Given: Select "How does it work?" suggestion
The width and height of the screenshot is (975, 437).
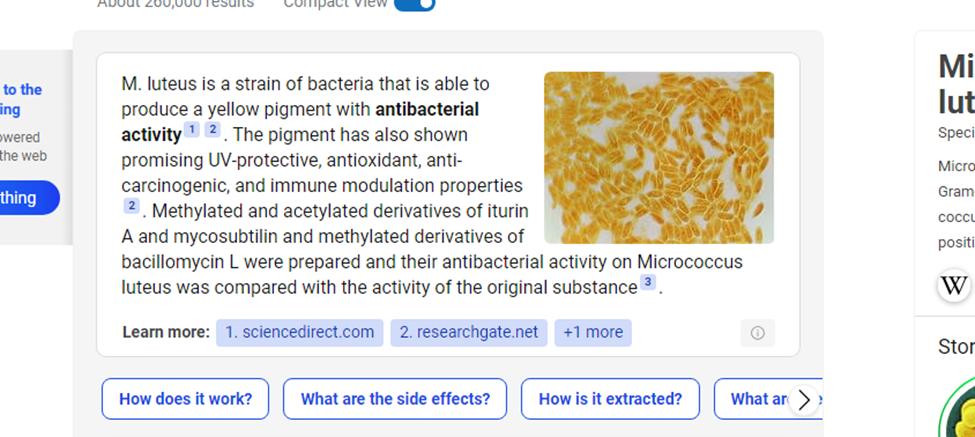Looking at the screenshot, I should (185, 399).
